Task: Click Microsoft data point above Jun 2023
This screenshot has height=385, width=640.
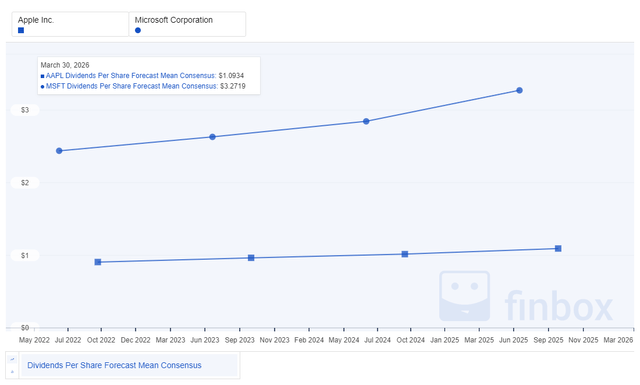Action: (213, 137)
